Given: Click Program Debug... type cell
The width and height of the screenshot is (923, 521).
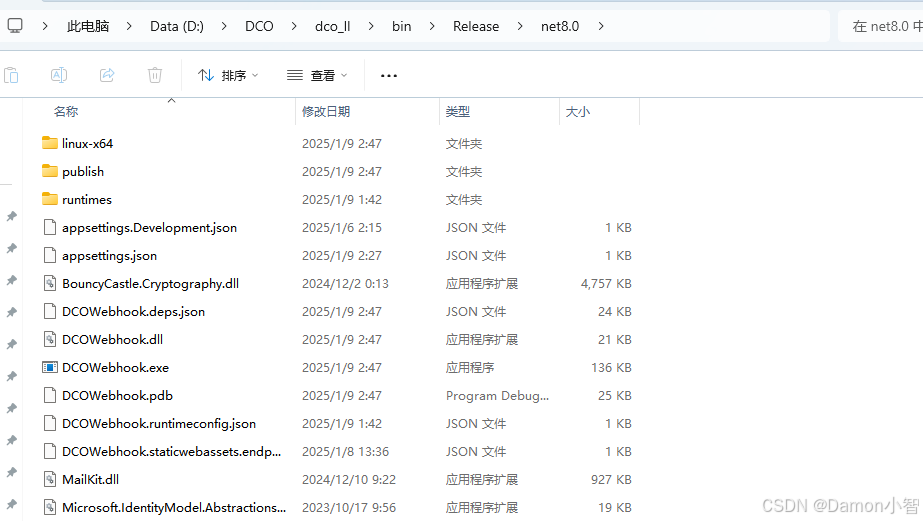Looking at the screenshot, I should point(497,395).
